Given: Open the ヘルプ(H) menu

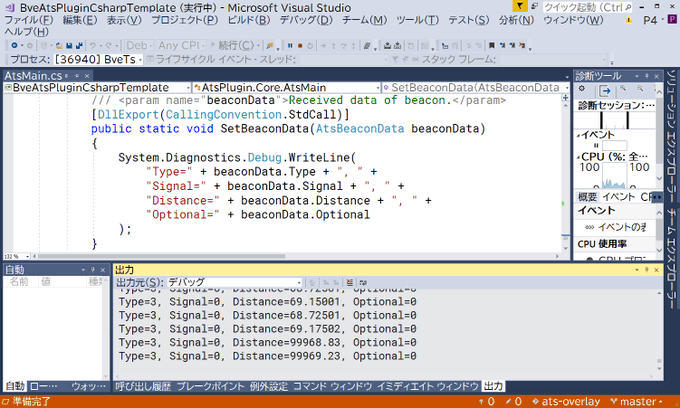Looking at the screenshot, I should click(x=26, y=32).
